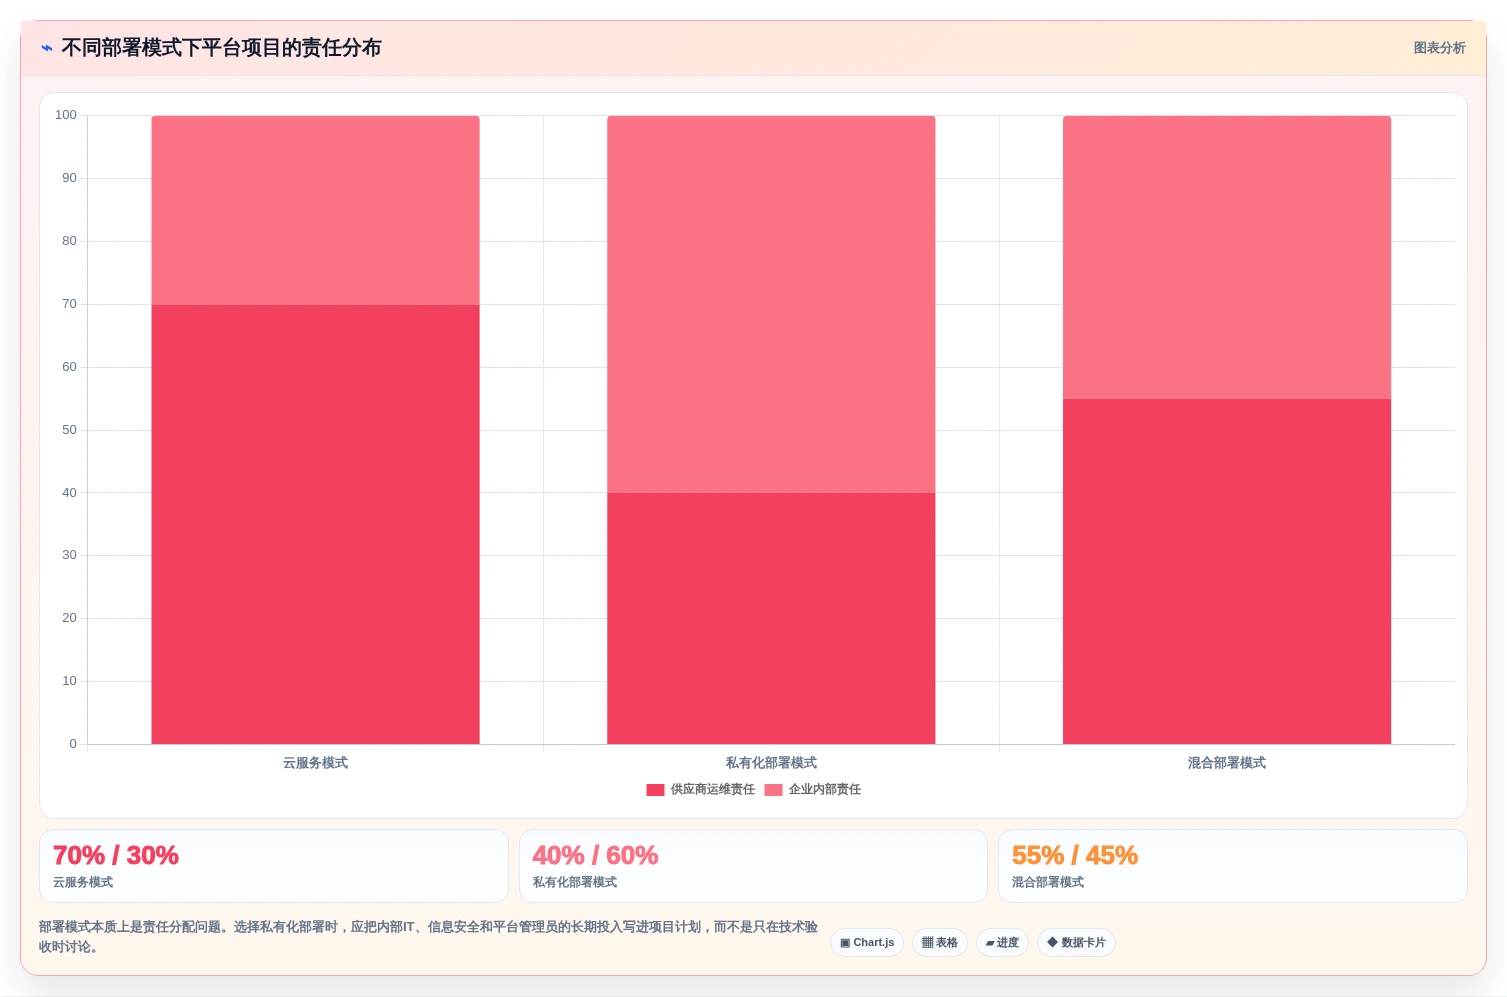This screenshot has height=997, width=1507.
Task: Select the 40% / 60% data card
Action: click(x=753, y=866)
